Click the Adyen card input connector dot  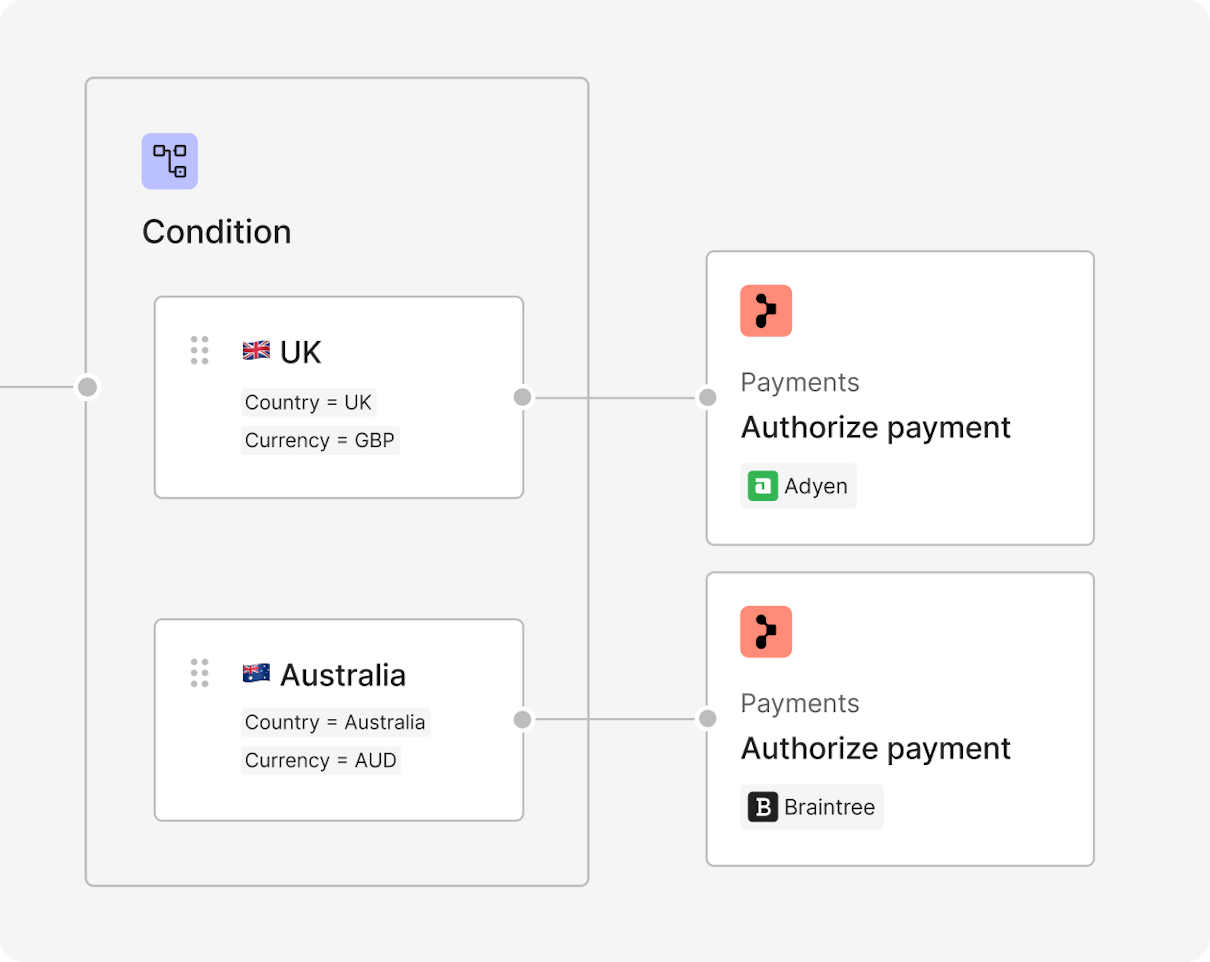pos(708,397)
